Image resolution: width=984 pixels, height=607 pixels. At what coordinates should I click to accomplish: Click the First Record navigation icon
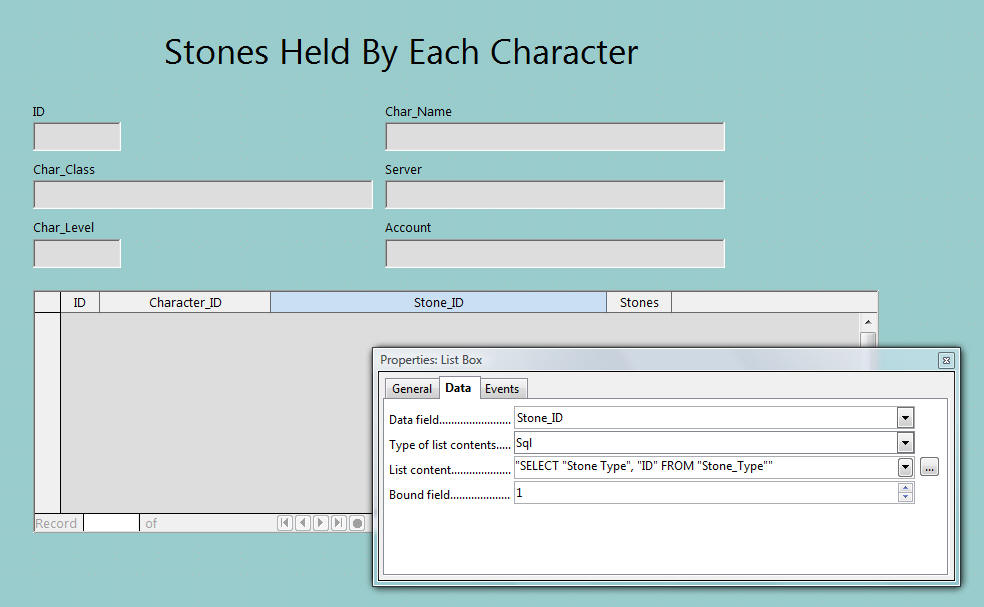(x=285, y=523)
